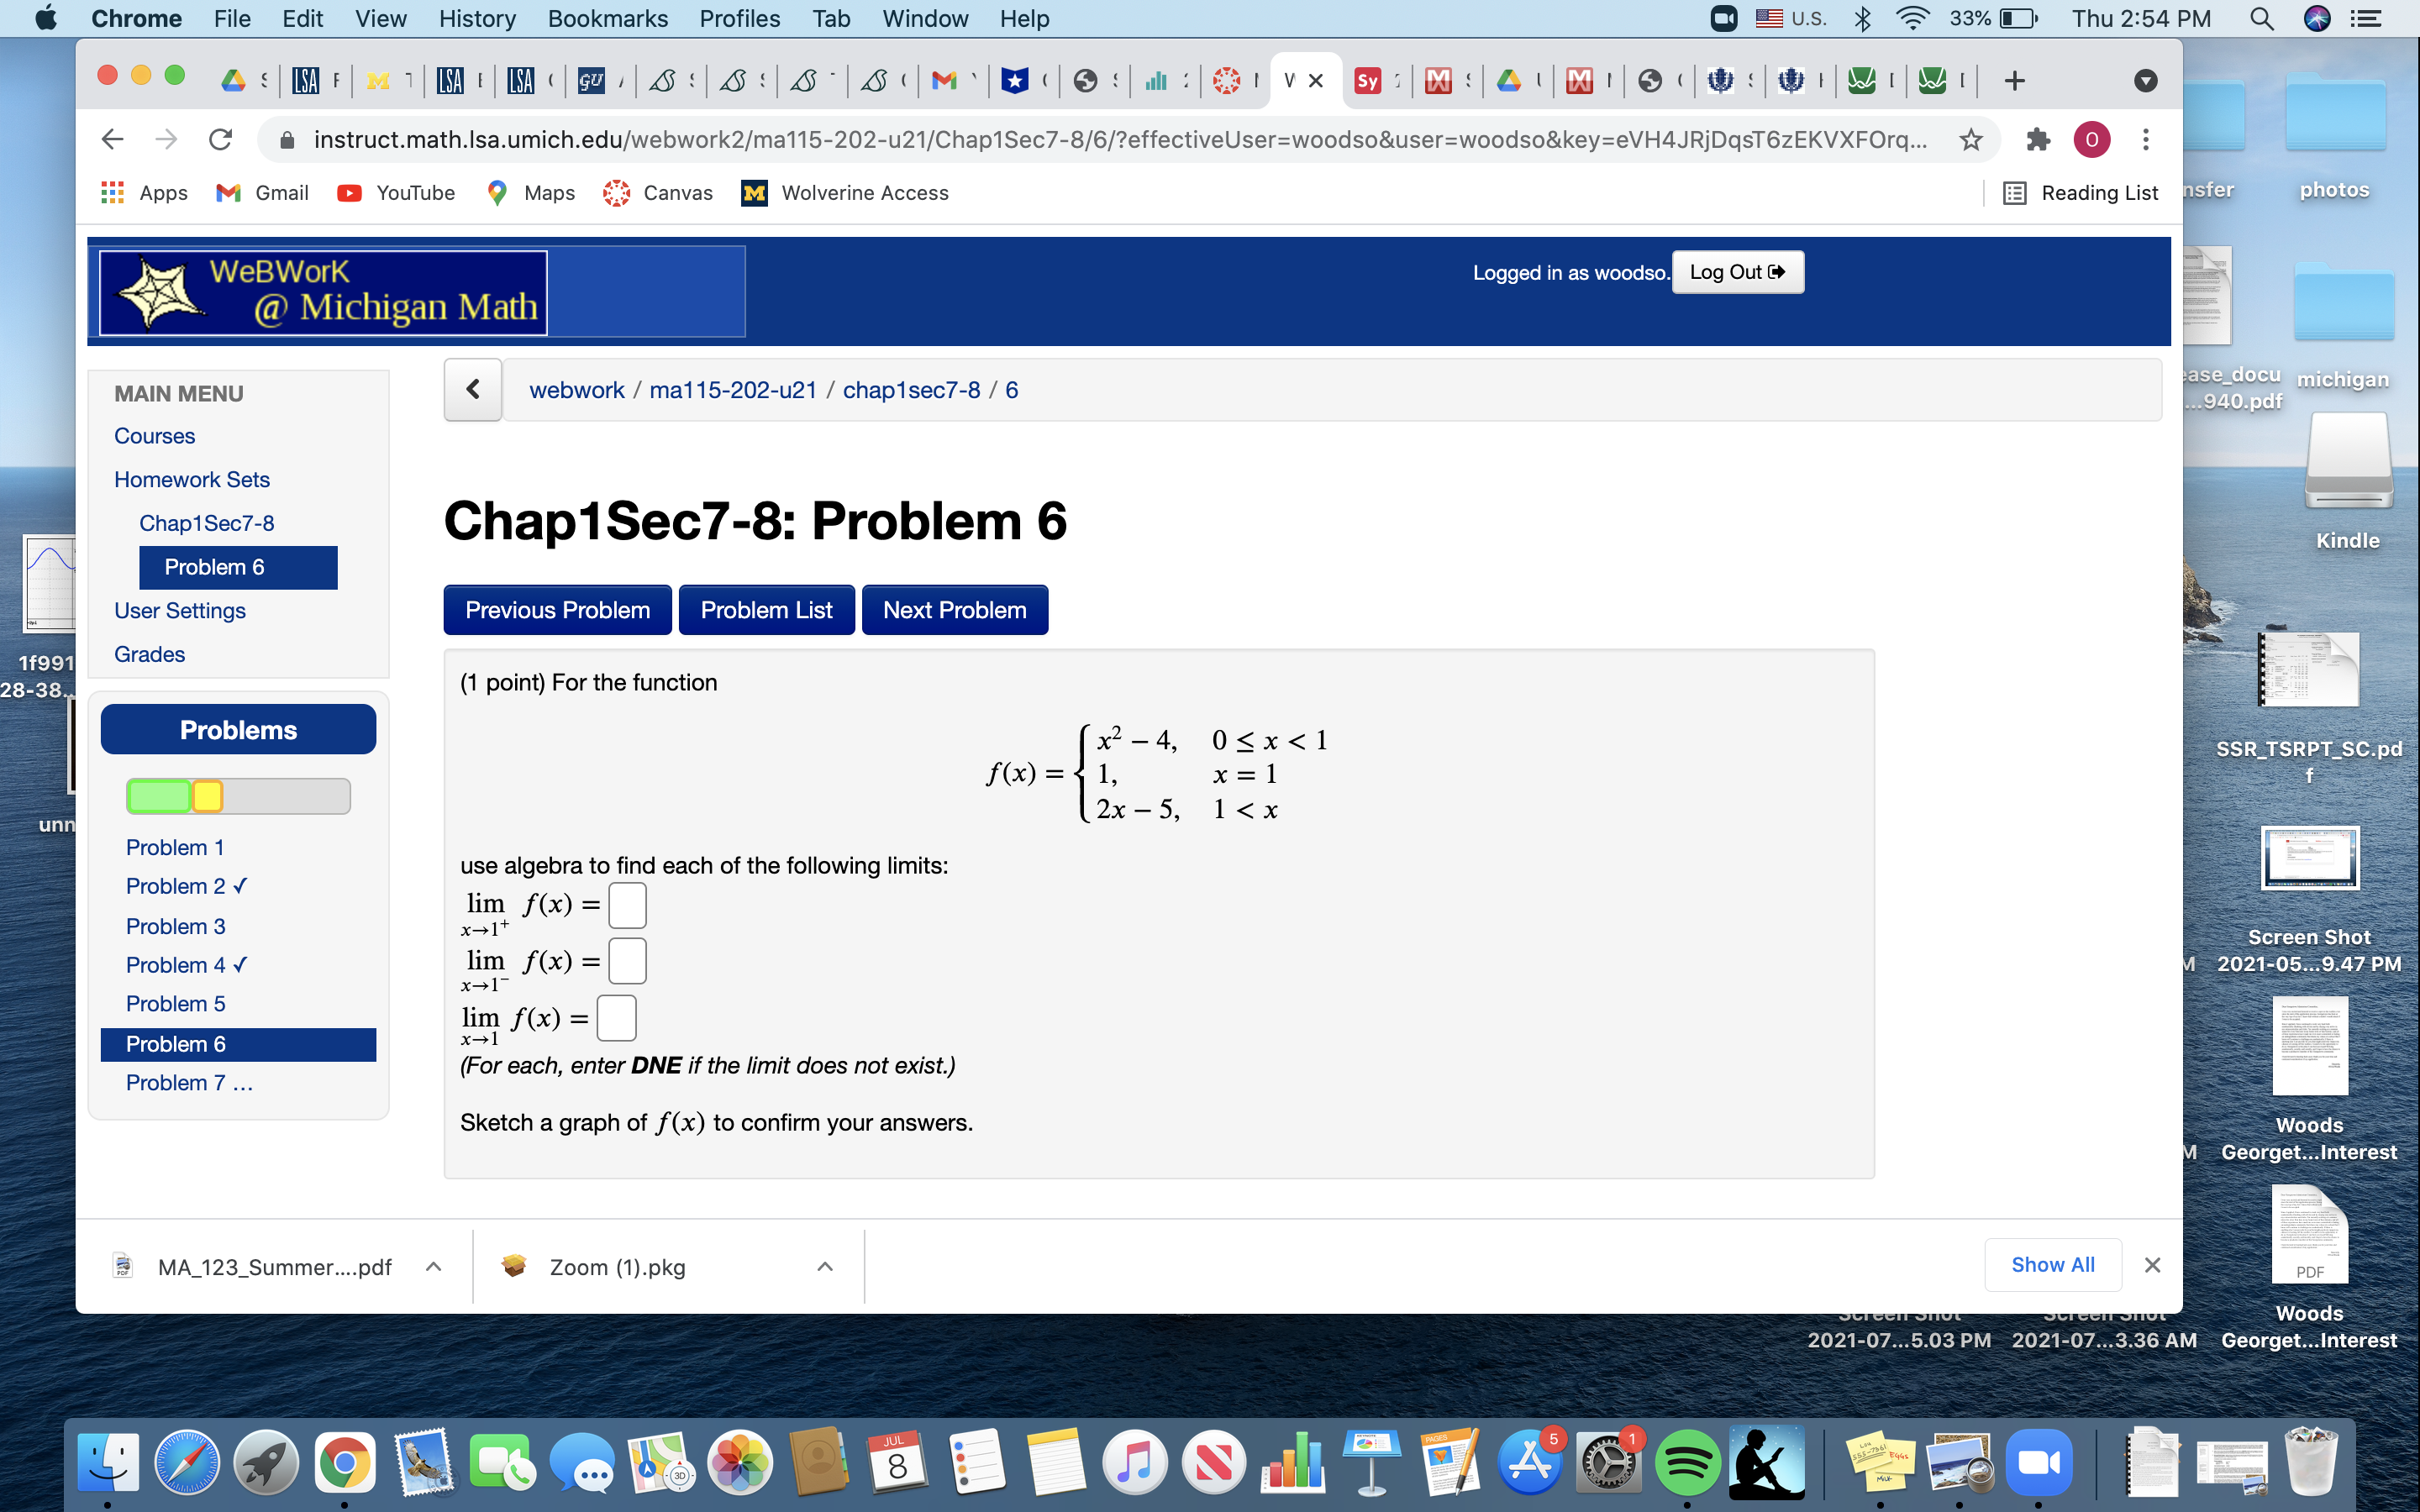Open Problem 3 link in sidebar
The height and width of the screenshot is (1512, 2420).
click(176, 926)
